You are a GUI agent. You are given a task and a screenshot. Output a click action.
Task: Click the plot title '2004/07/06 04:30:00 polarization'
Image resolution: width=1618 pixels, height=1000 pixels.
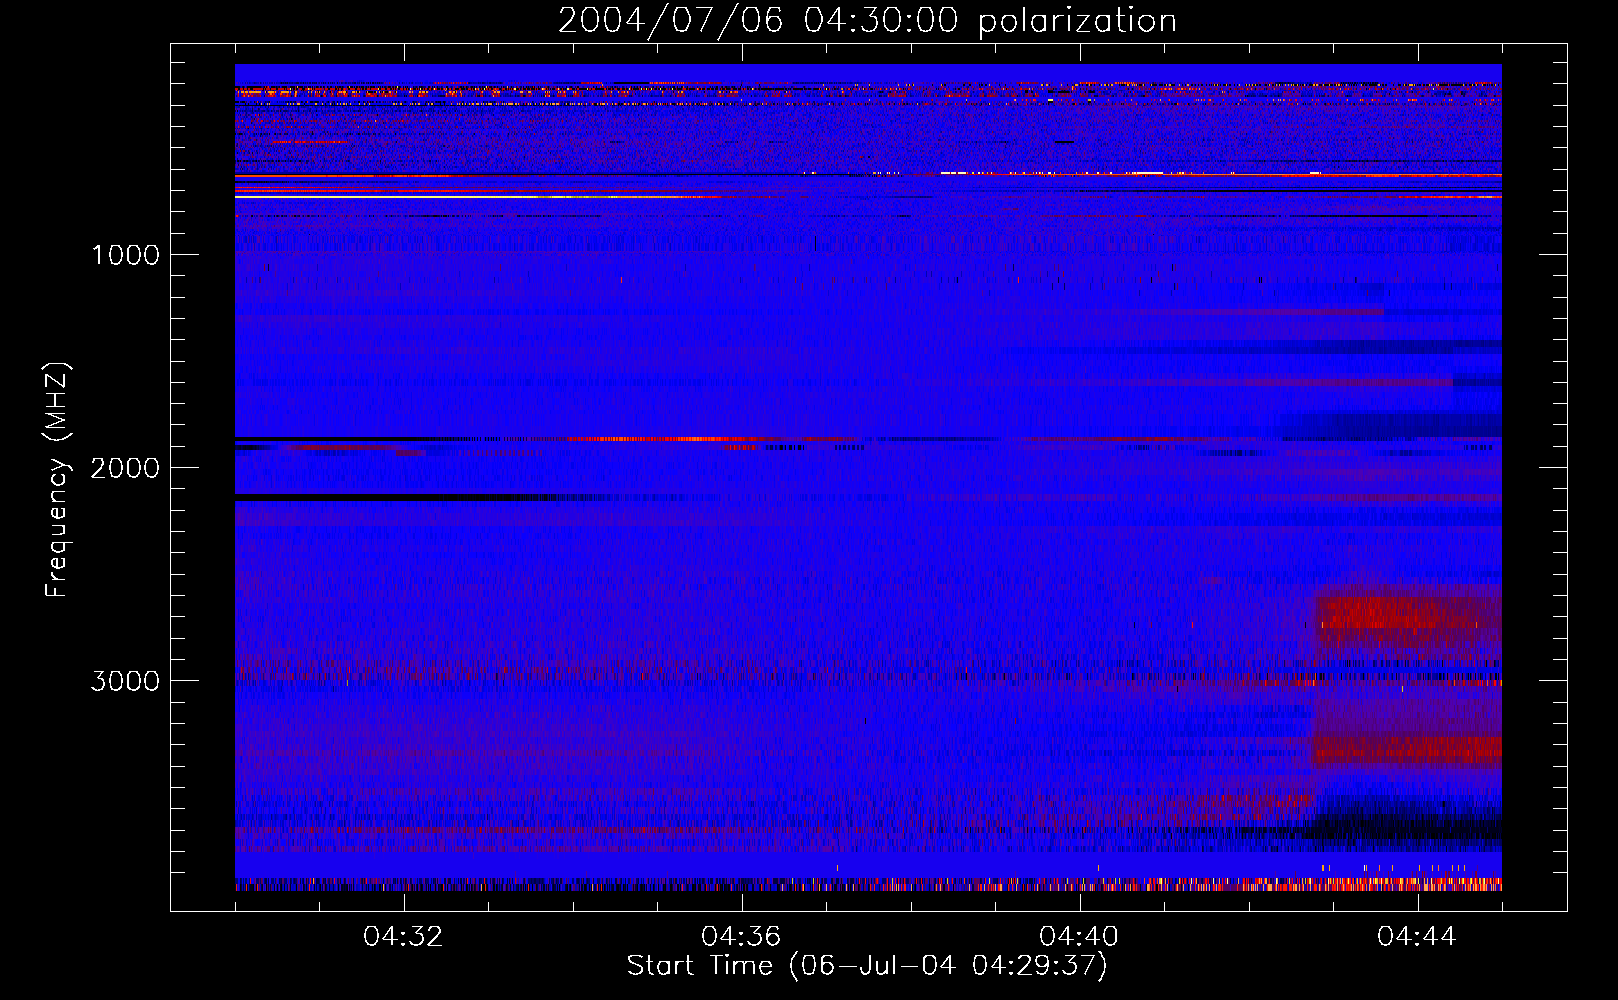(867, 21)
